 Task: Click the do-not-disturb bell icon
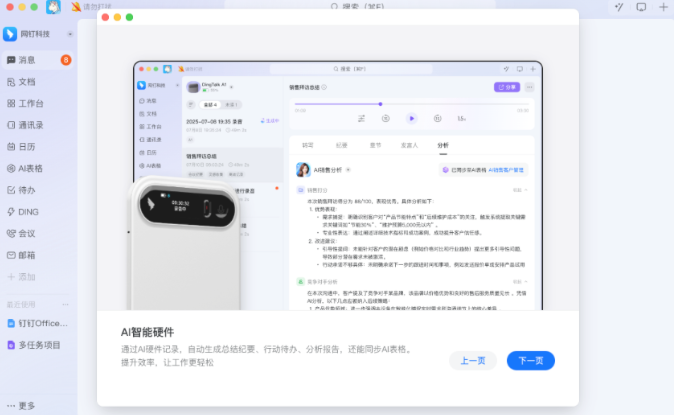click(76, 7)
